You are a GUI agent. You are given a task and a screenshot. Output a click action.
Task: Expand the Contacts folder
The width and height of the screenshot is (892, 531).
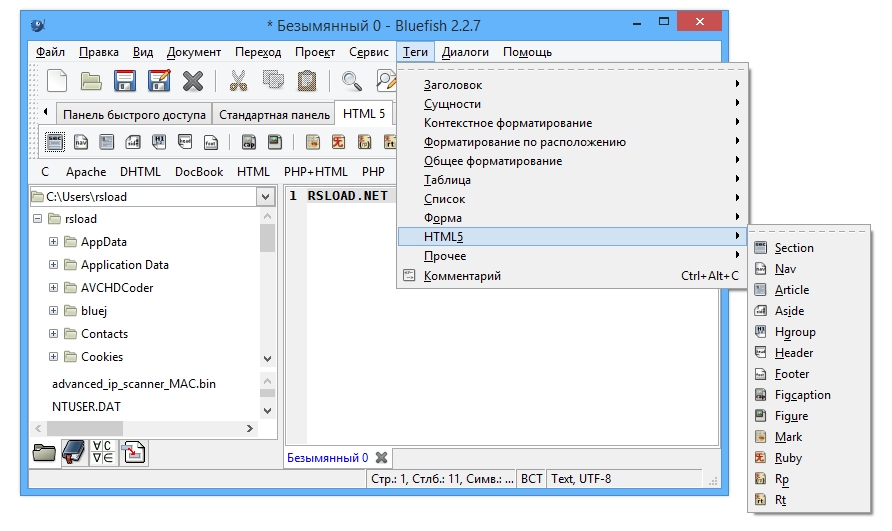(x=53, y=334)
